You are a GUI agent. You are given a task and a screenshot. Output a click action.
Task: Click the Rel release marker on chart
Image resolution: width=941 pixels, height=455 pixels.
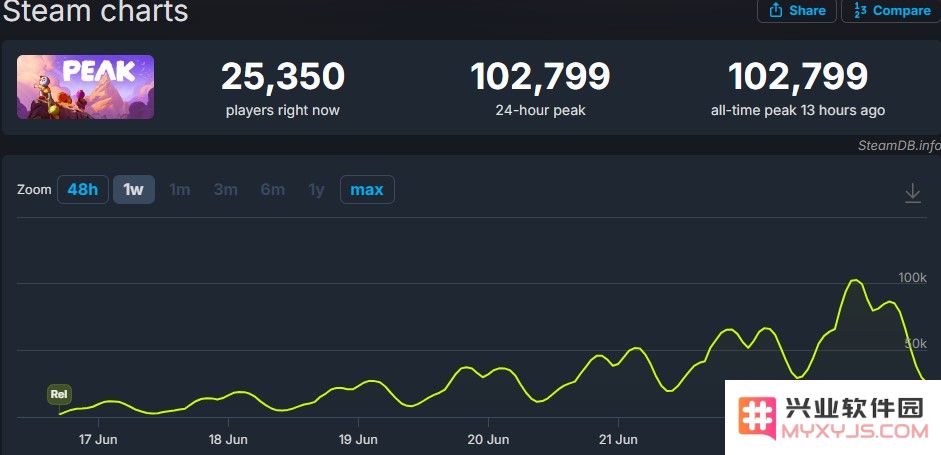tap(59, 395)
